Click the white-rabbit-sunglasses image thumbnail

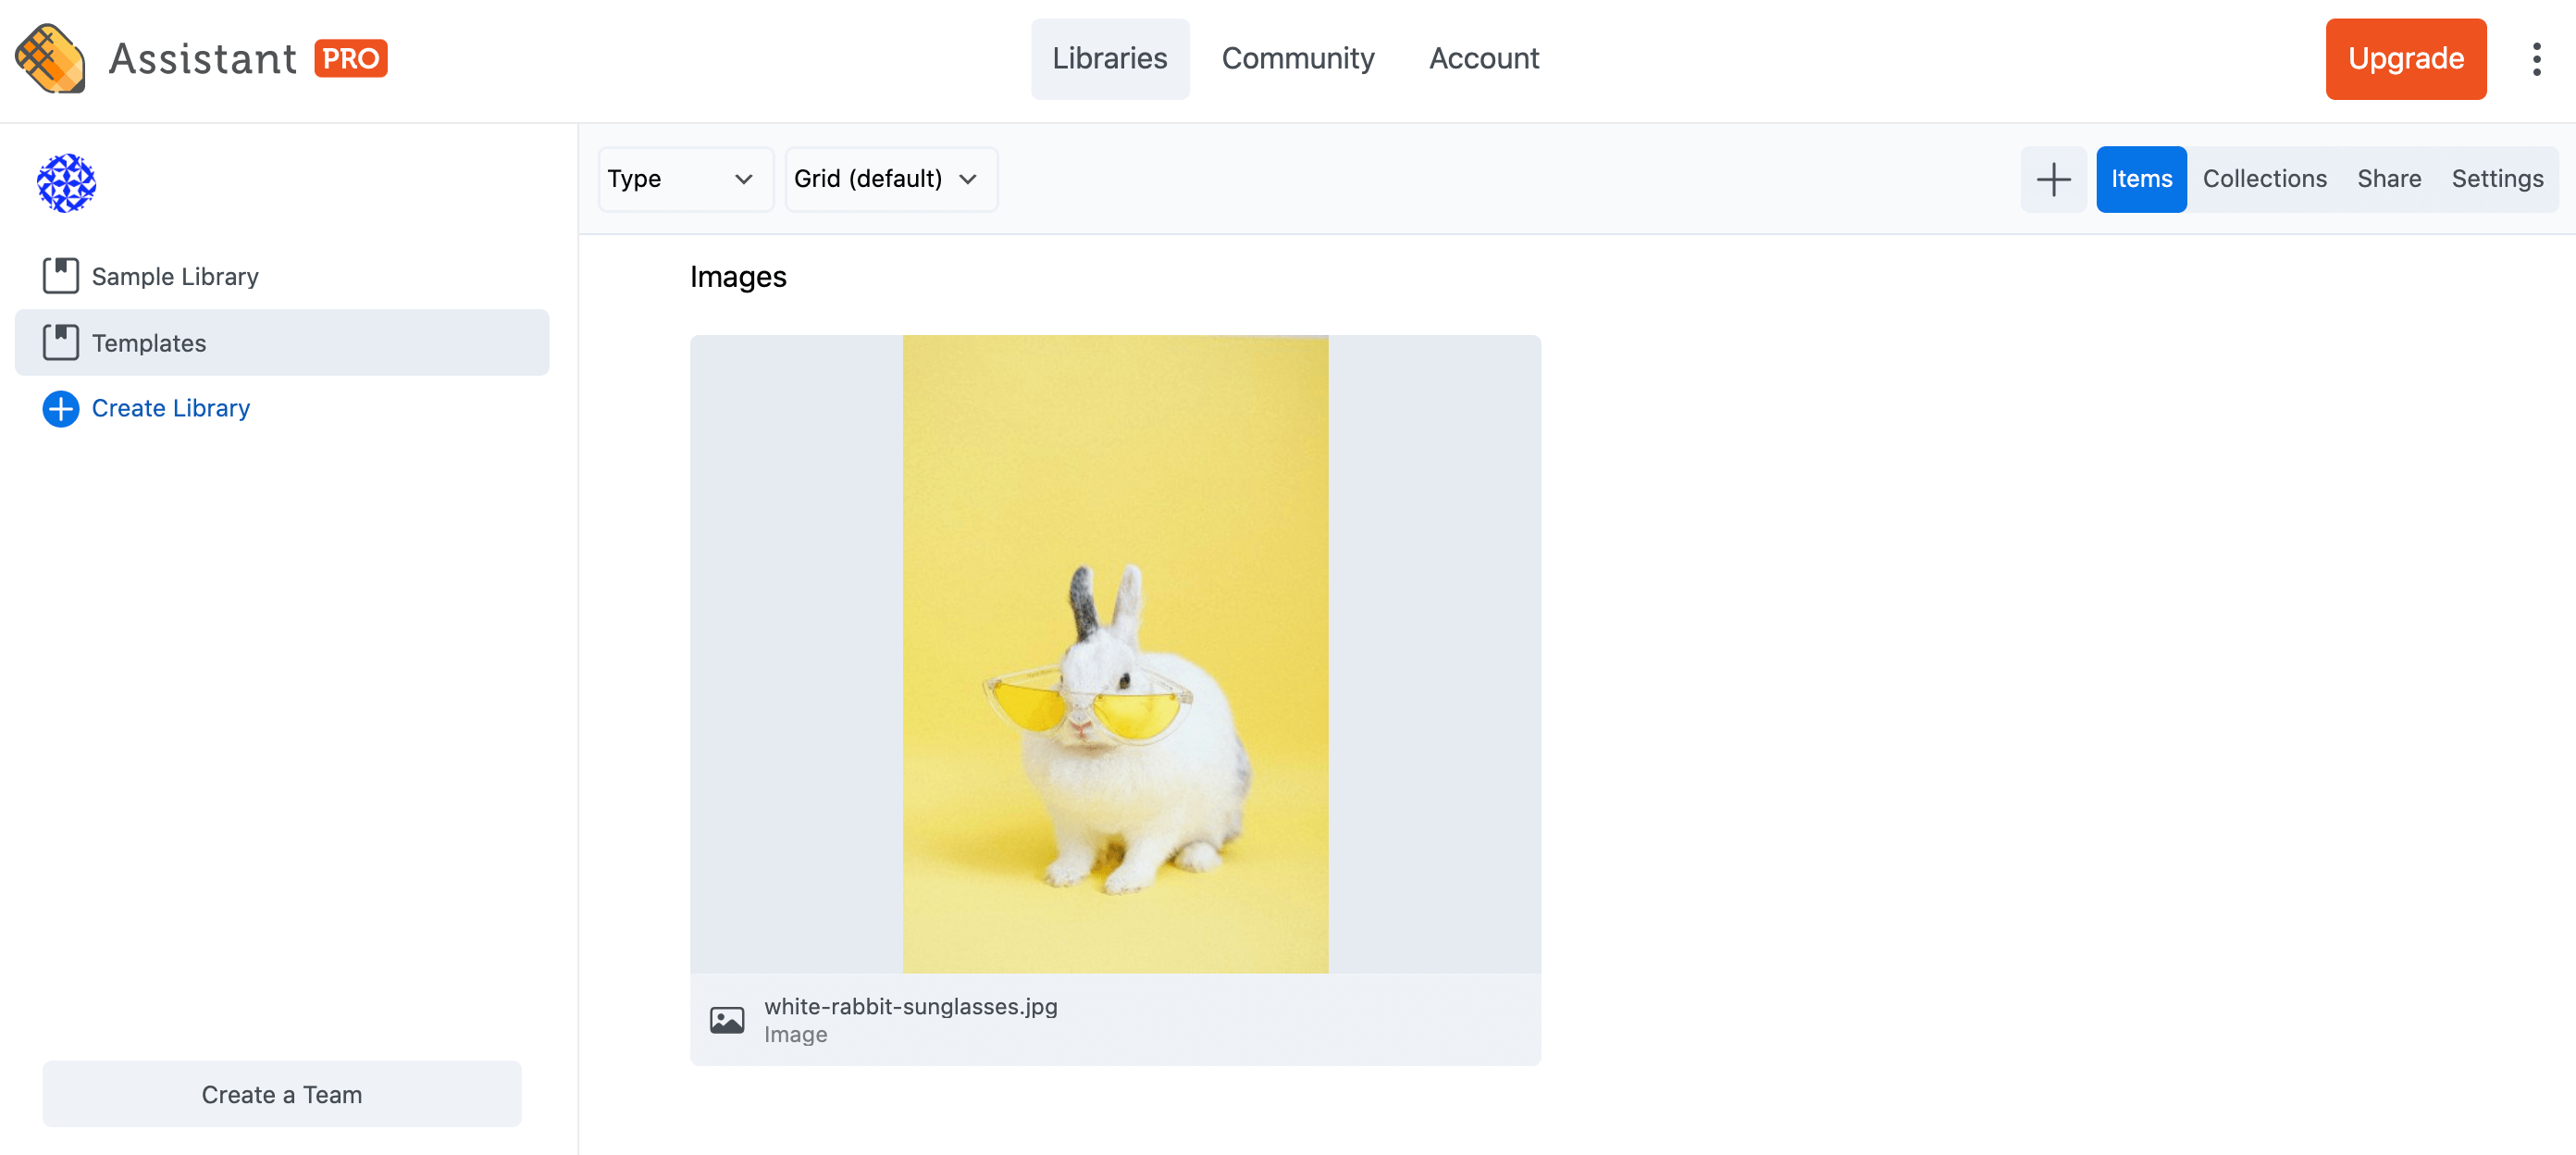point(1116,654)
